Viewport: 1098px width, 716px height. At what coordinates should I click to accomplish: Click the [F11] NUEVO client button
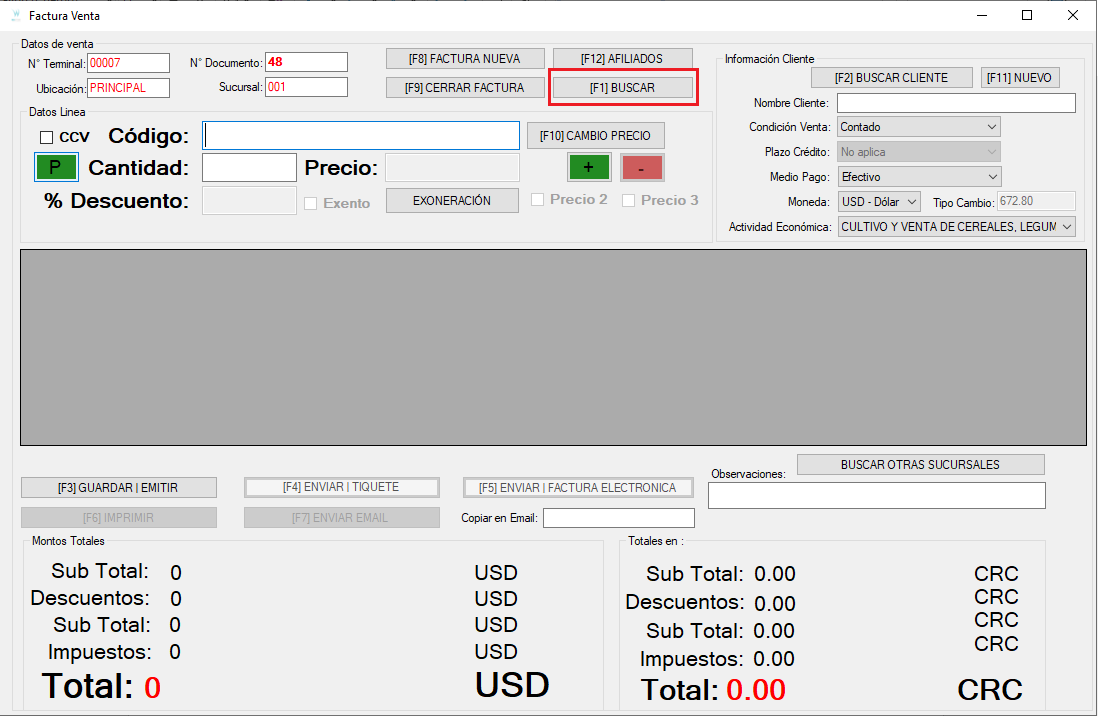1020,78
